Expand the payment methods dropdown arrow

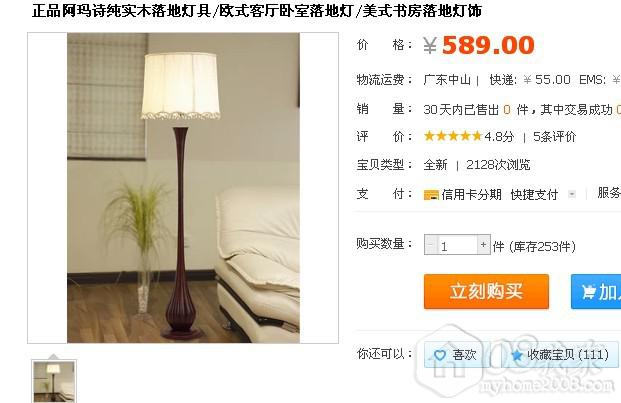pos(571,194)
